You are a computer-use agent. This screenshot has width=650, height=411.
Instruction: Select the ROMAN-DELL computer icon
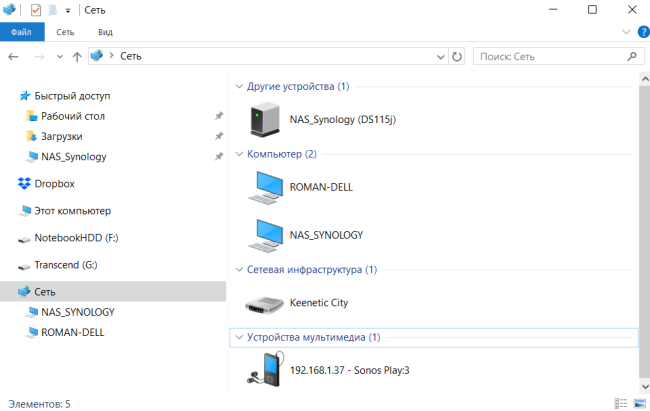[267, 187]
